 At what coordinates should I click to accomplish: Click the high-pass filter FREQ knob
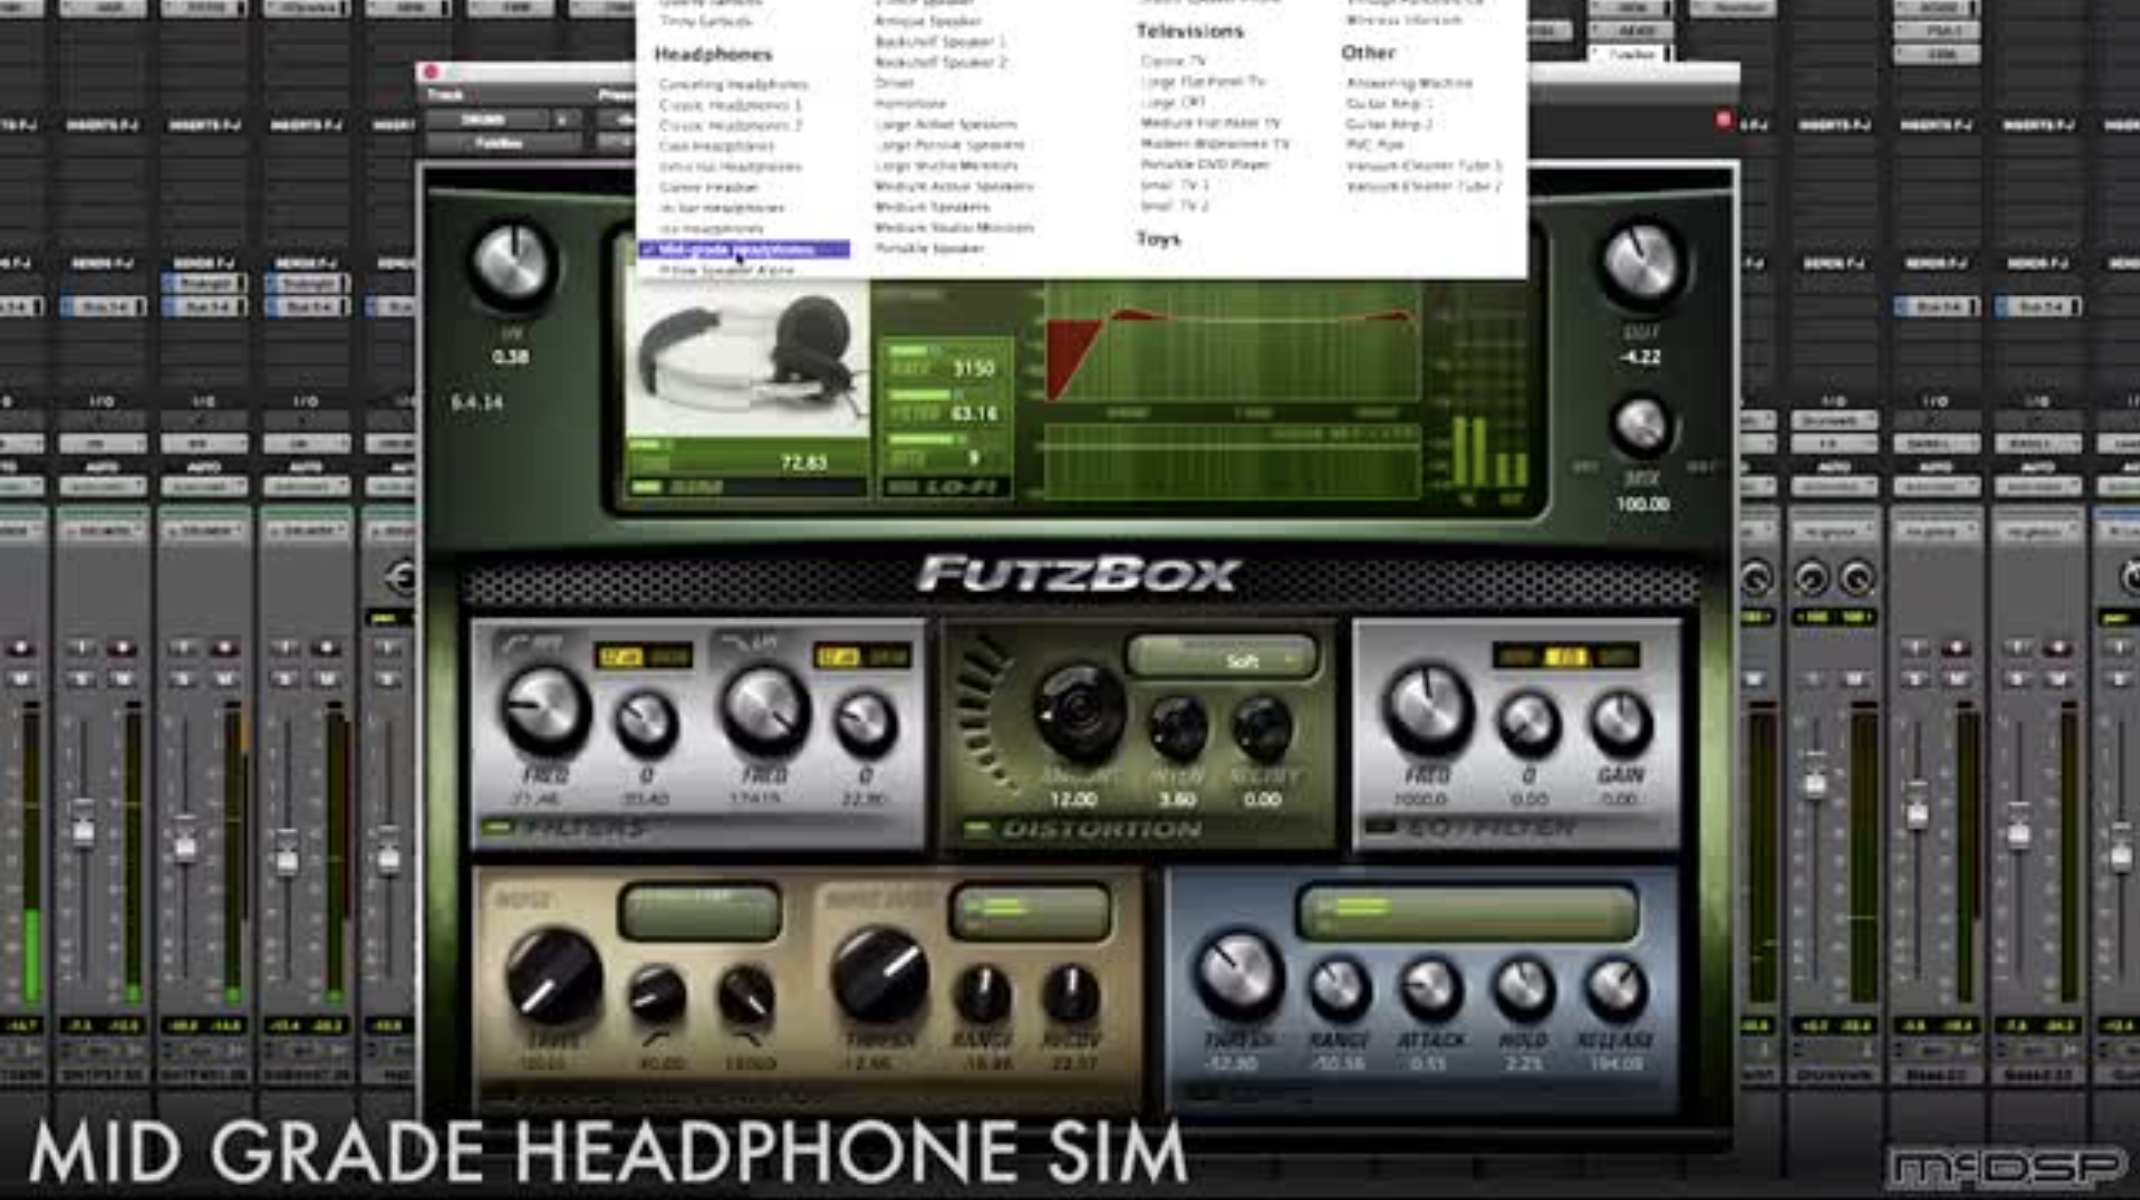pyautogui.click(x=544, y=710)
